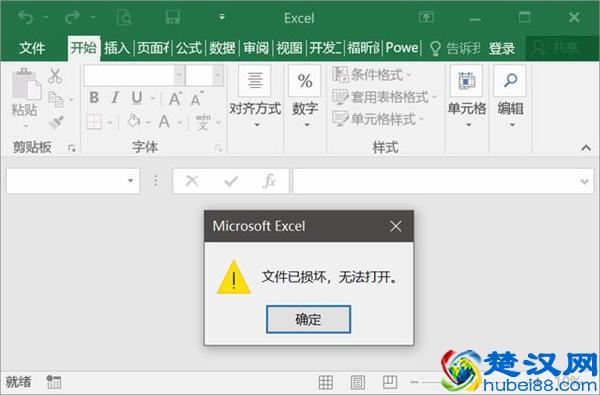Open 条件格式 conditional formatting menu
The width and height of the screenshot is (600, 395).
[x=371, y=75]
